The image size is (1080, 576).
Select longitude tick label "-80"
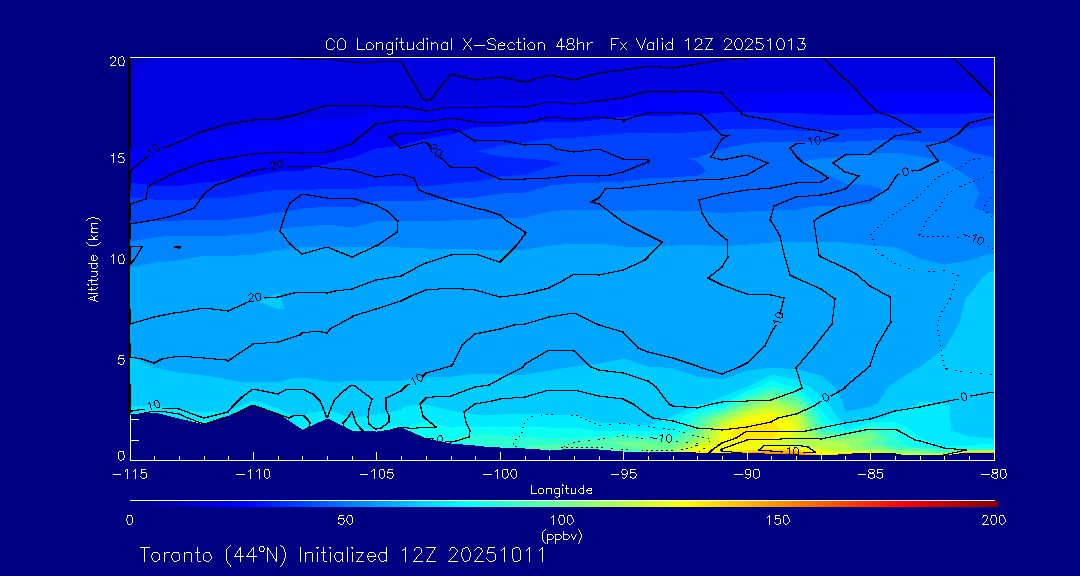[994, 475]
